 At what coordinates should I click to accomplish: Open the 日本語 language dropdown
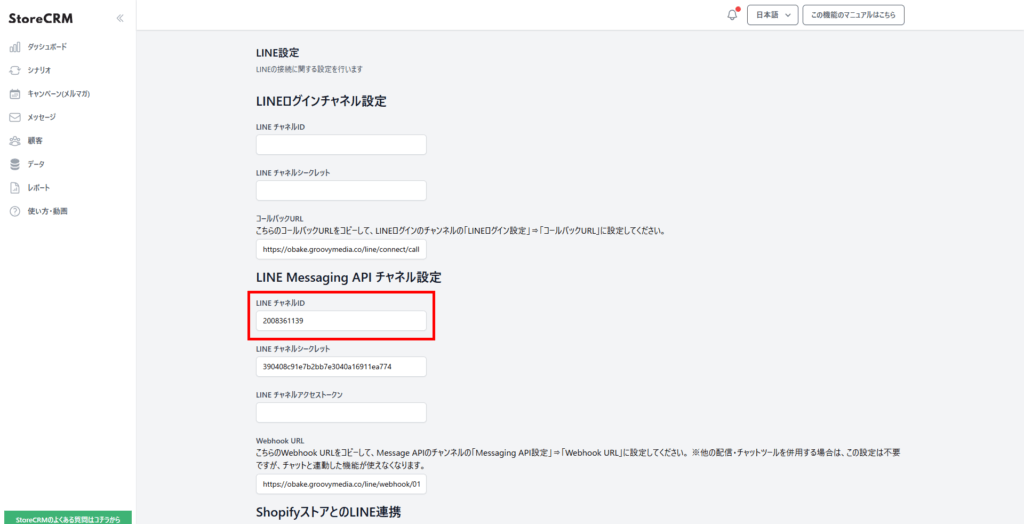click(x=772, y=15)
